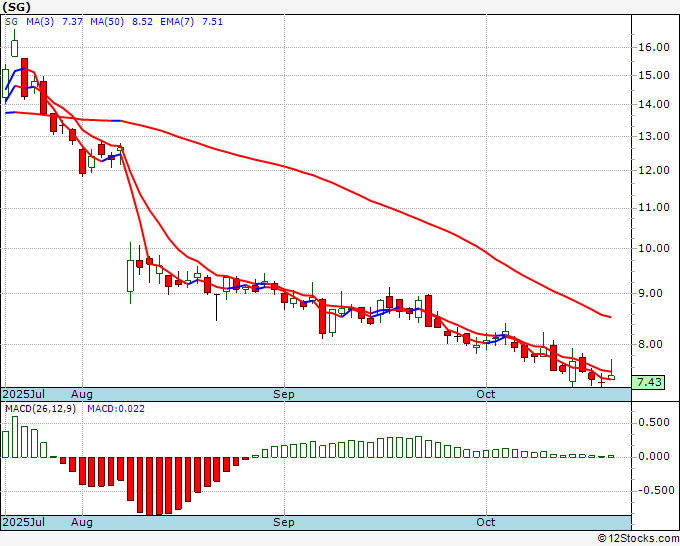Click the MA(3) value 7.37

[72, 22]
